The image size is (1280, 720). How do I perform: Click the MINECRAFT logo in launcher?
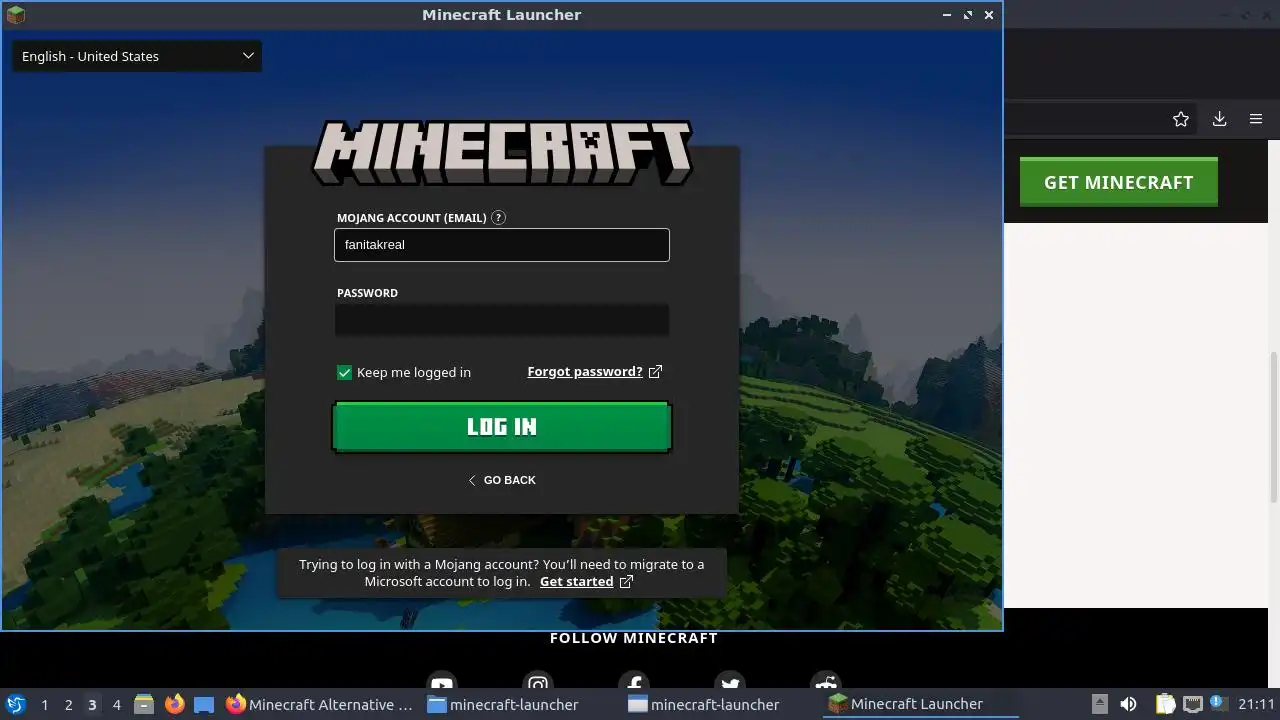tap(502, 153)
